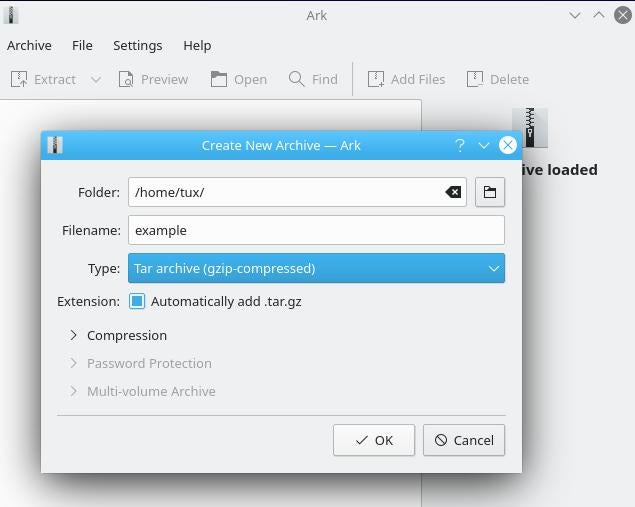Click the Add Files toolbar icon

point(376,79)
